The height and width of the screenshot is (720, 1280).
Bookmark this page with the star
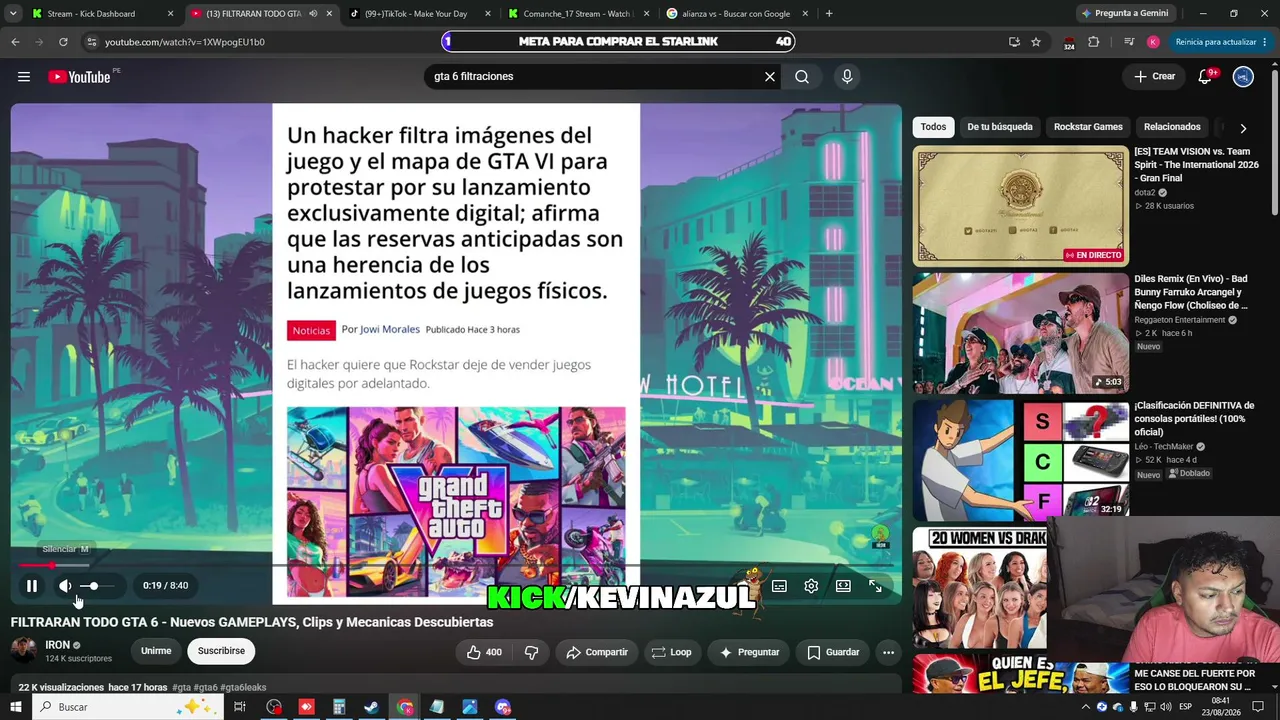1036,42
